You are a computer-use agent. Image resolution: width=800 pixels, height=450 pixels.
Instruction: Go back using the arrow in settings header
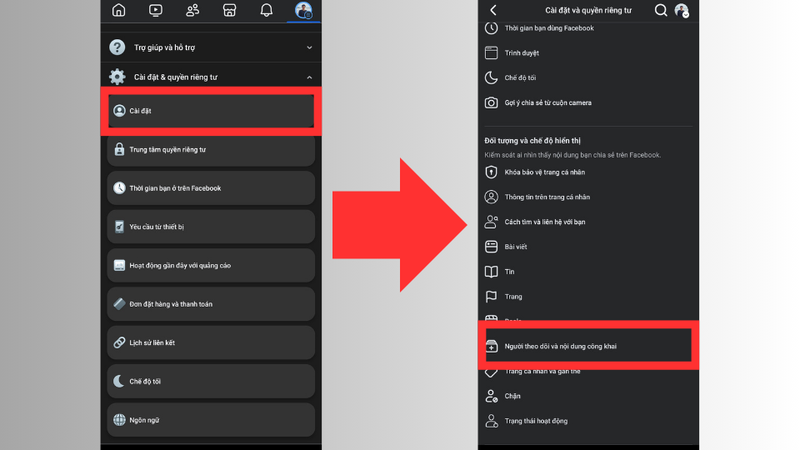tap(493, 10)
